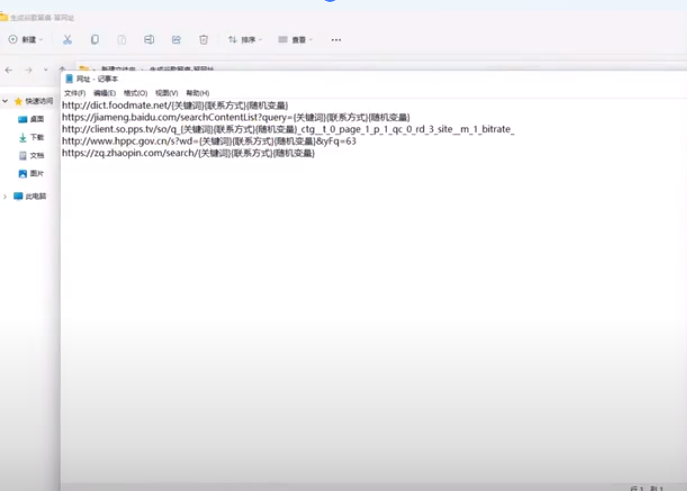Click the jiameng.baidu.com URL line

pyautogui.click(x=236, y=117)
